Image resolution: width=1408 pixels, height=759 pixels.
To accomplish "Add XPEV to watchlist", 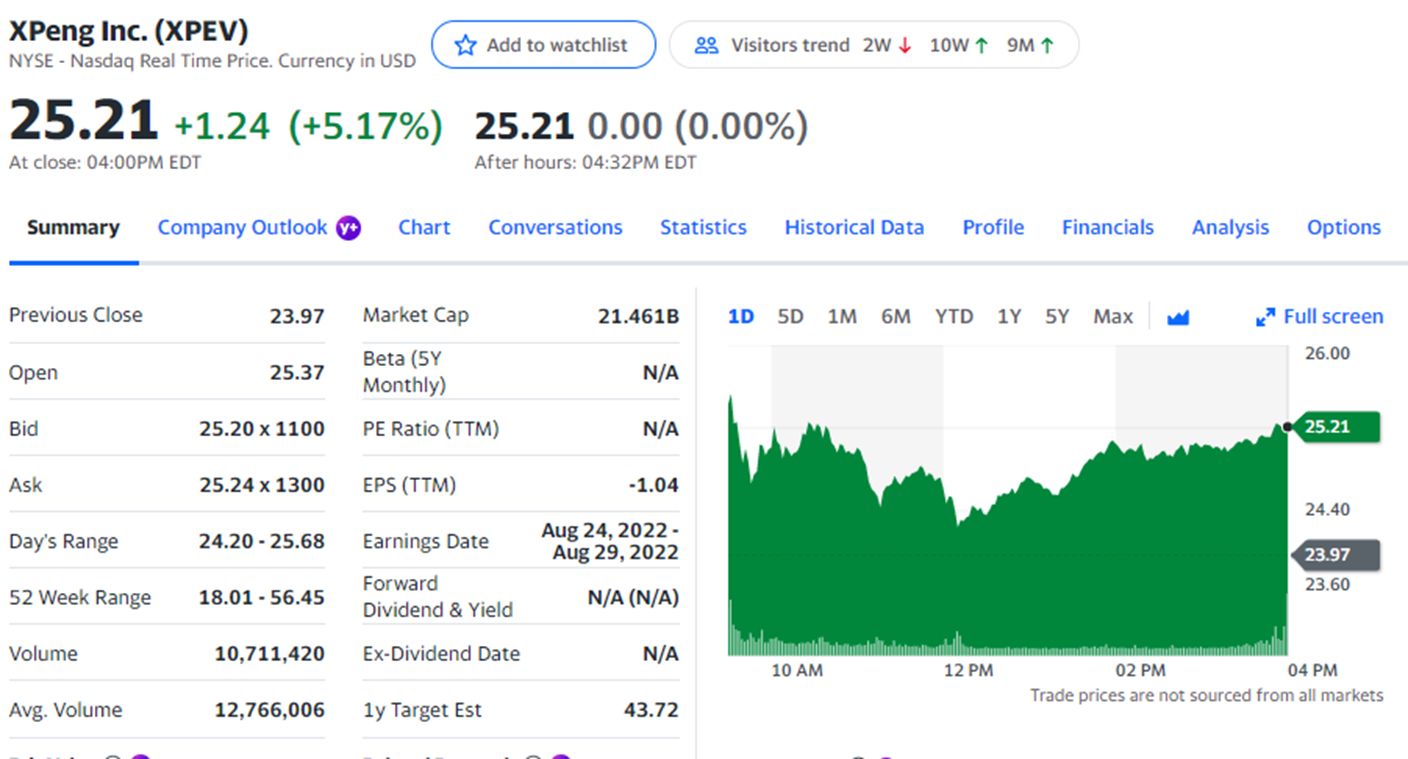I will (x=543, y=45).
